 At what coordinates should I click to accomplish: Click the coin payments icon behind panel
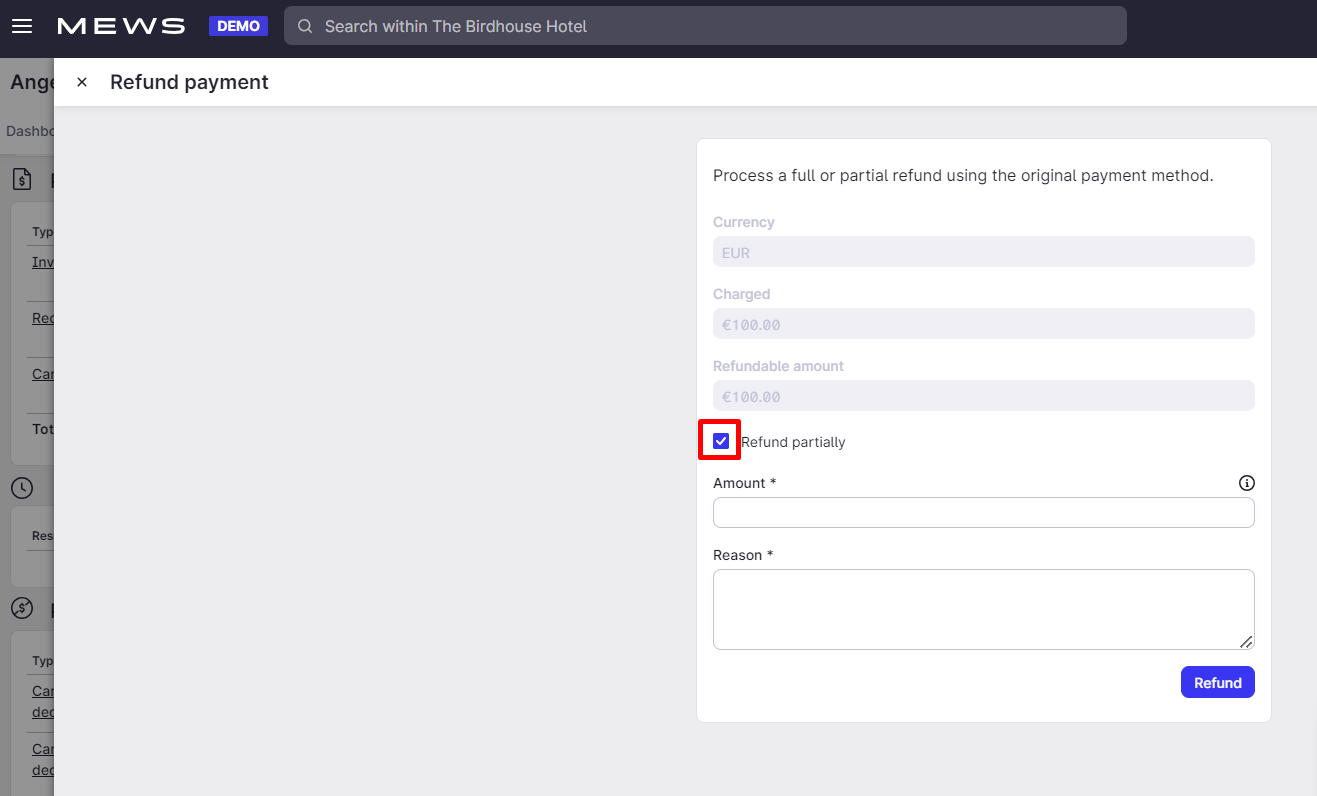tap(22, 608)
